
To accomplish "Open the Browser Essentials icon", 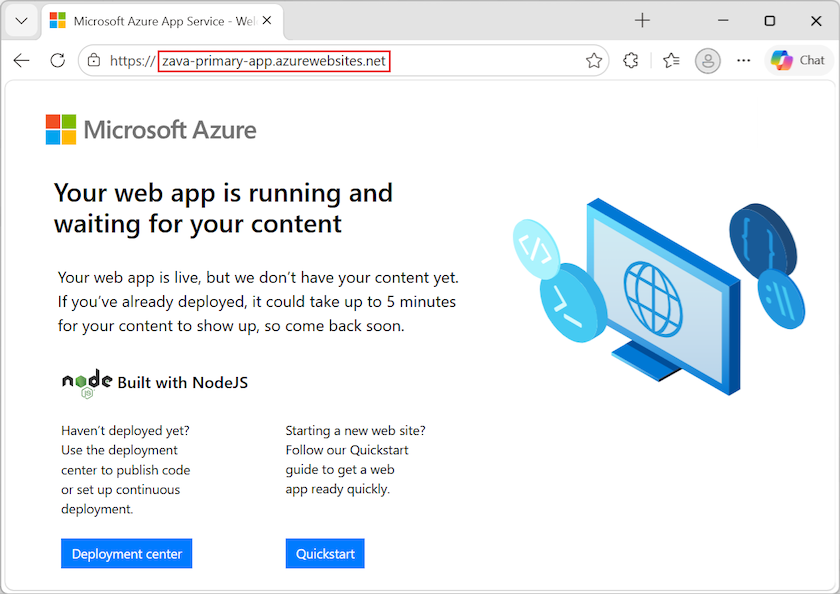I will 630,60.
